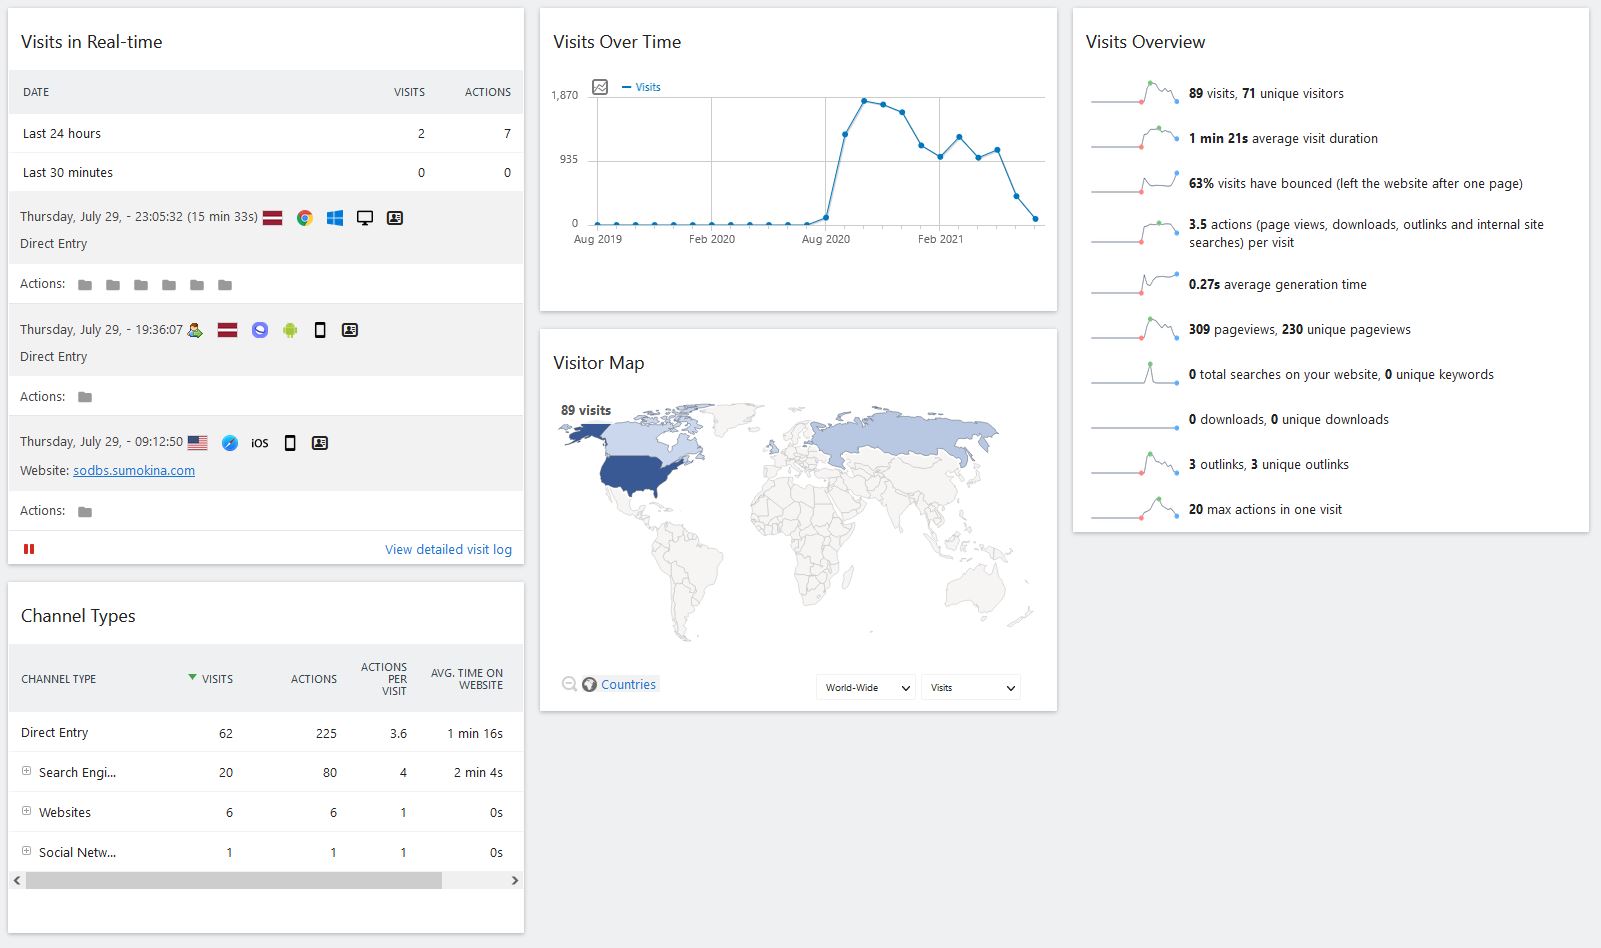The image size is (1601, 948).
Task: Click the purple browser icon on the 19:36:07 visit
Action: pyautogui.click(x=260, y=330)
